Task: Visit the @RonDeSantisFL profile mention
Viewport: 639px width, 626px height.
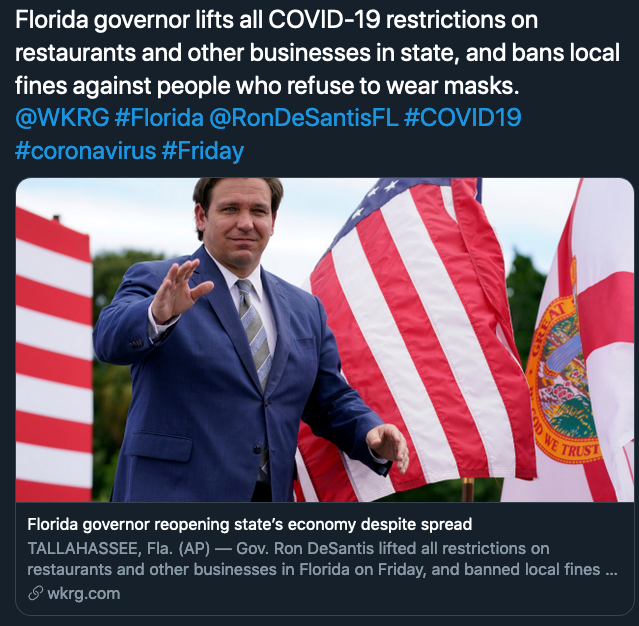Action: pyautogui.click(x=304, y=118)
